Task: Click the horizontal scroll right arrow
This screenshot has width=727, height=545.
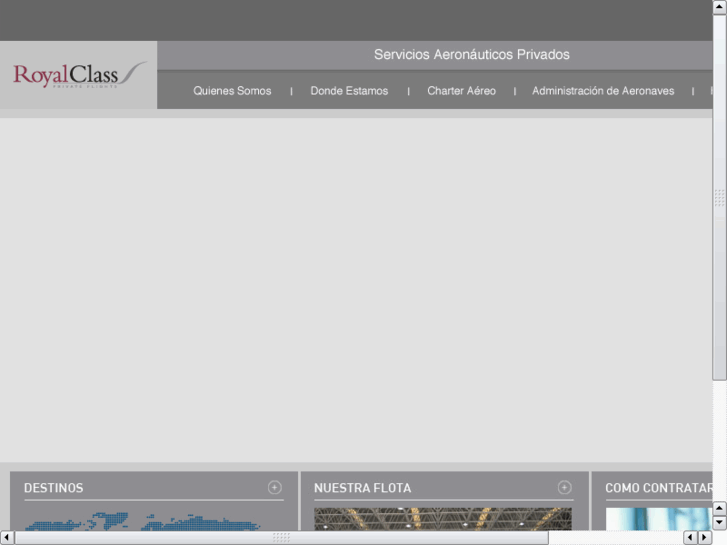Action: click(705, 538)
